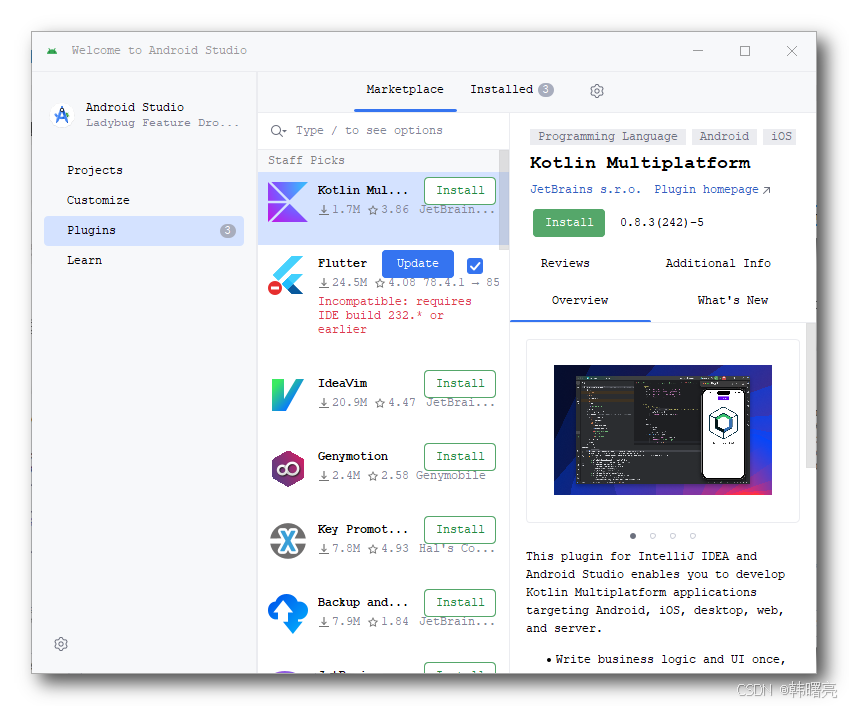
Task: Click the plugin list vertical scrollbar
Action: click(x=504, y=199)
